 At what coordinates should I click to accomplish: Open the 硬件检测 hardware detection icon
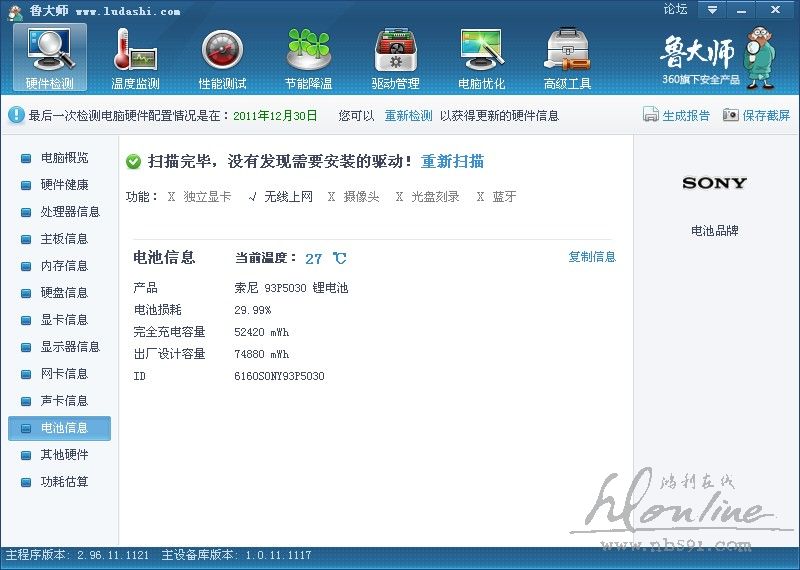pos(50,58)
